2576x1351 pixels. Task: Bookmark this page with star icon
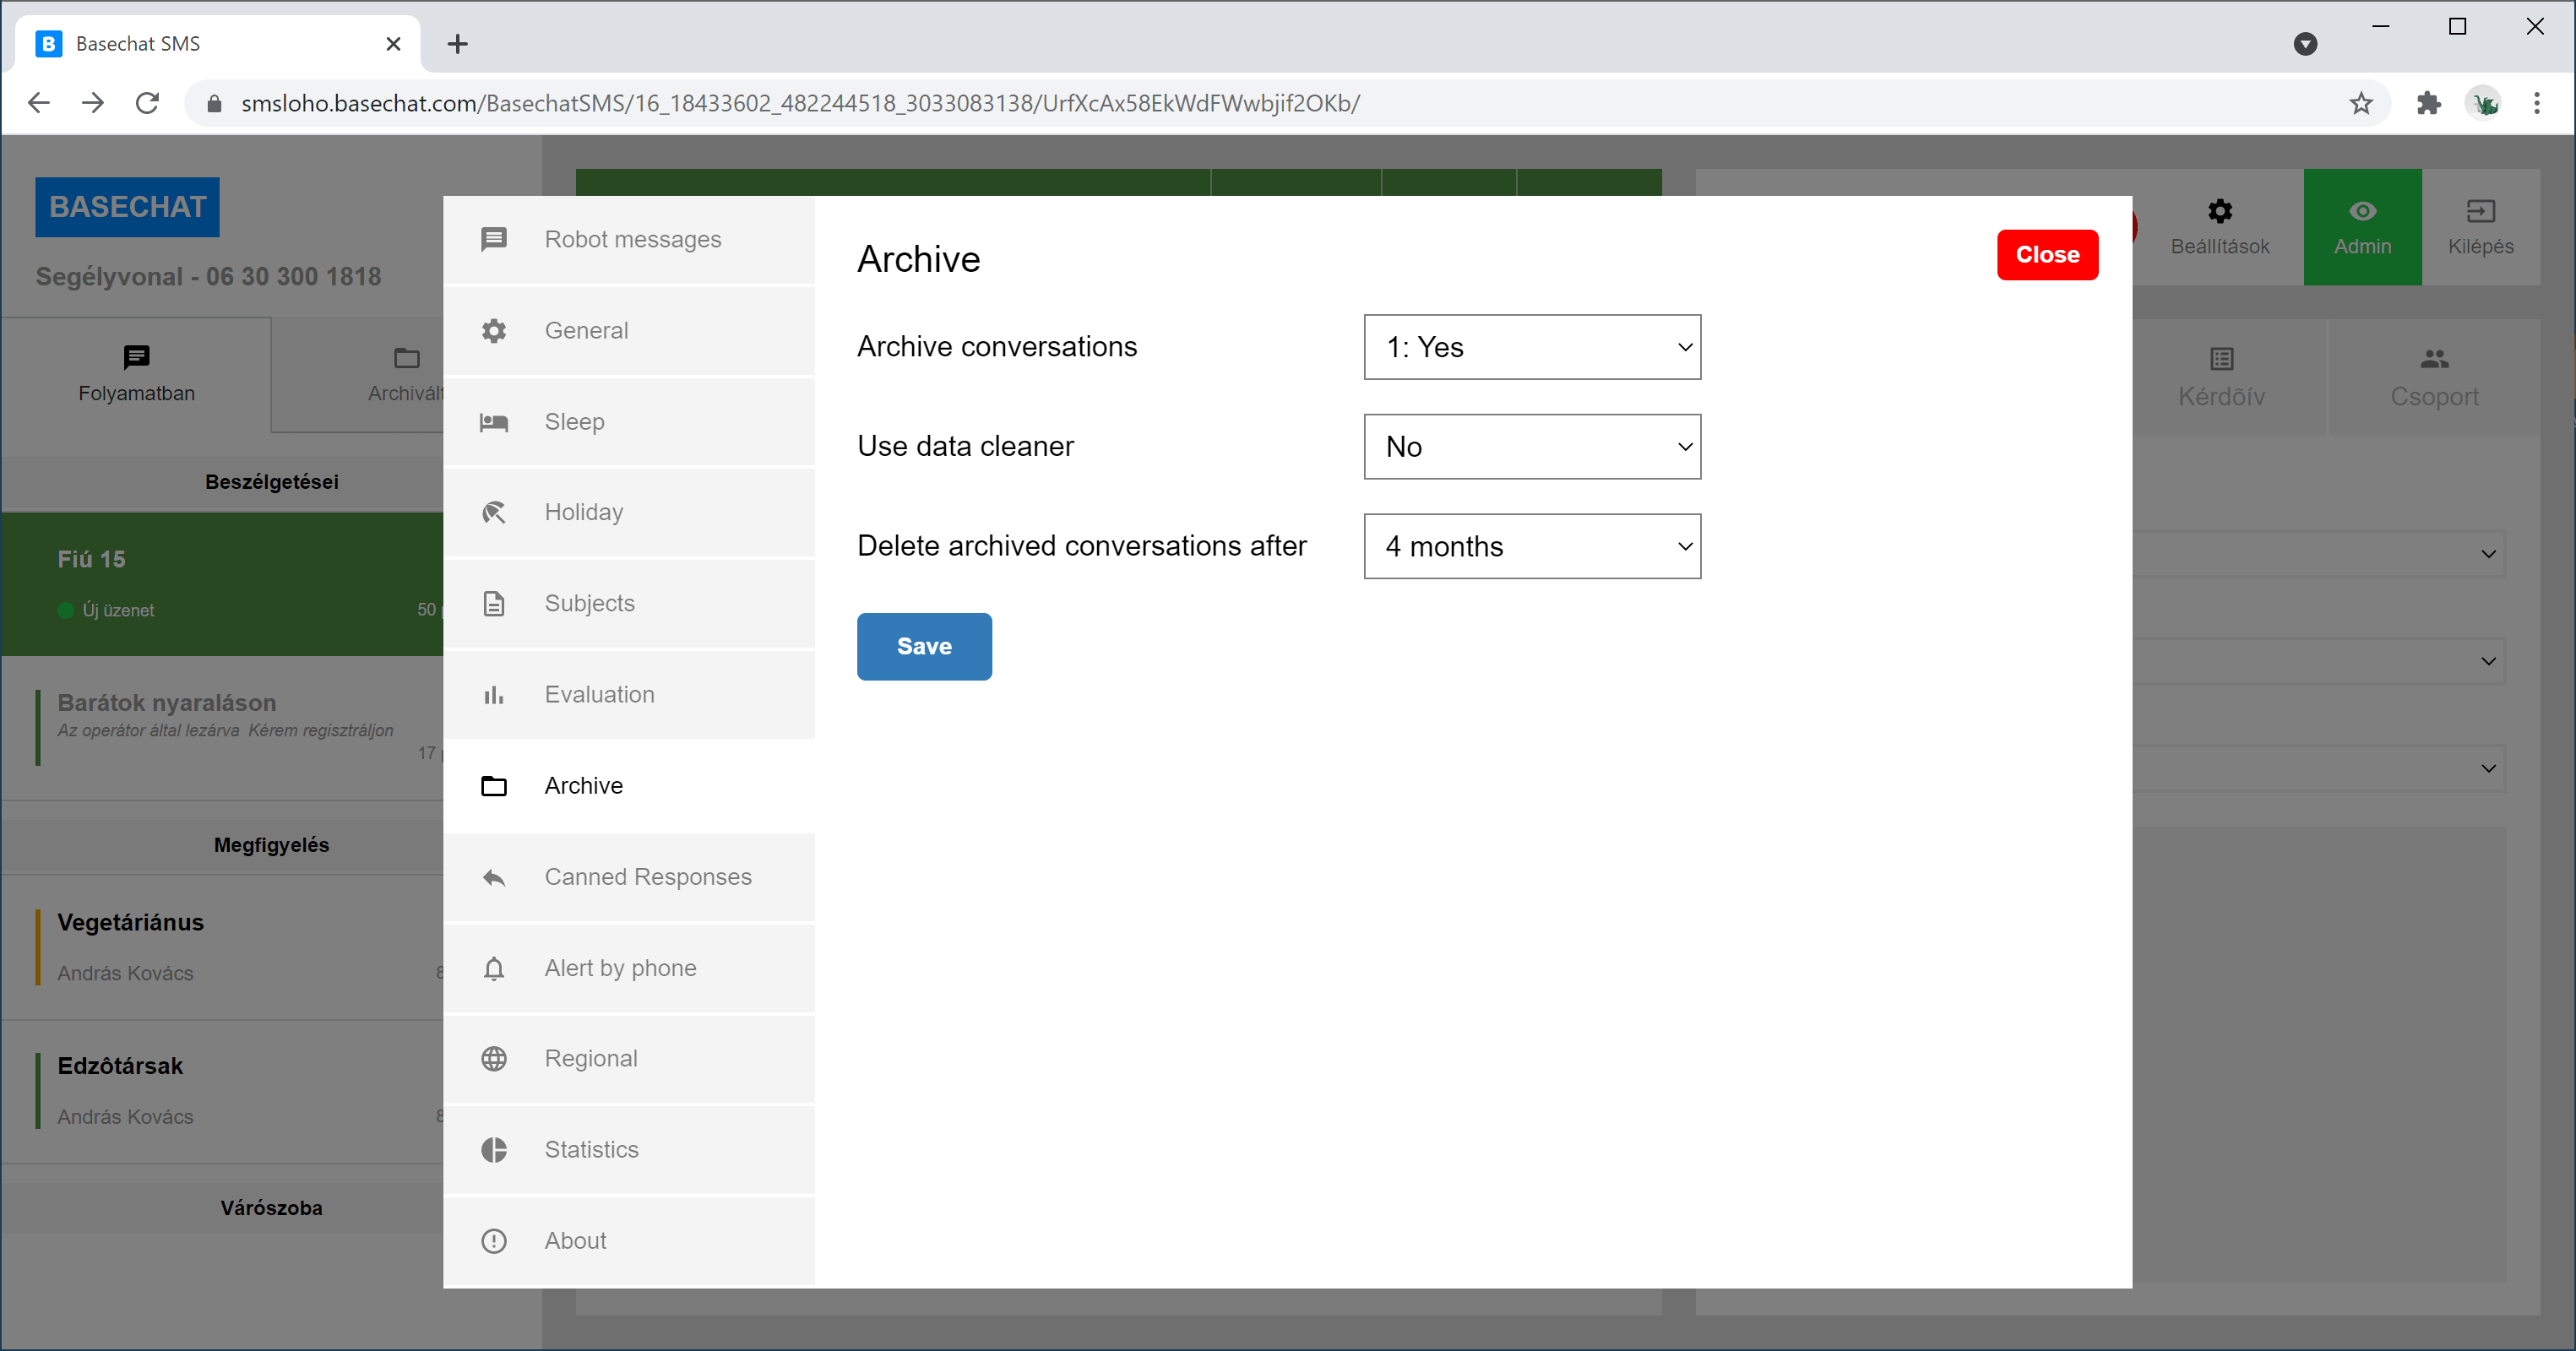click(2361, 103)
